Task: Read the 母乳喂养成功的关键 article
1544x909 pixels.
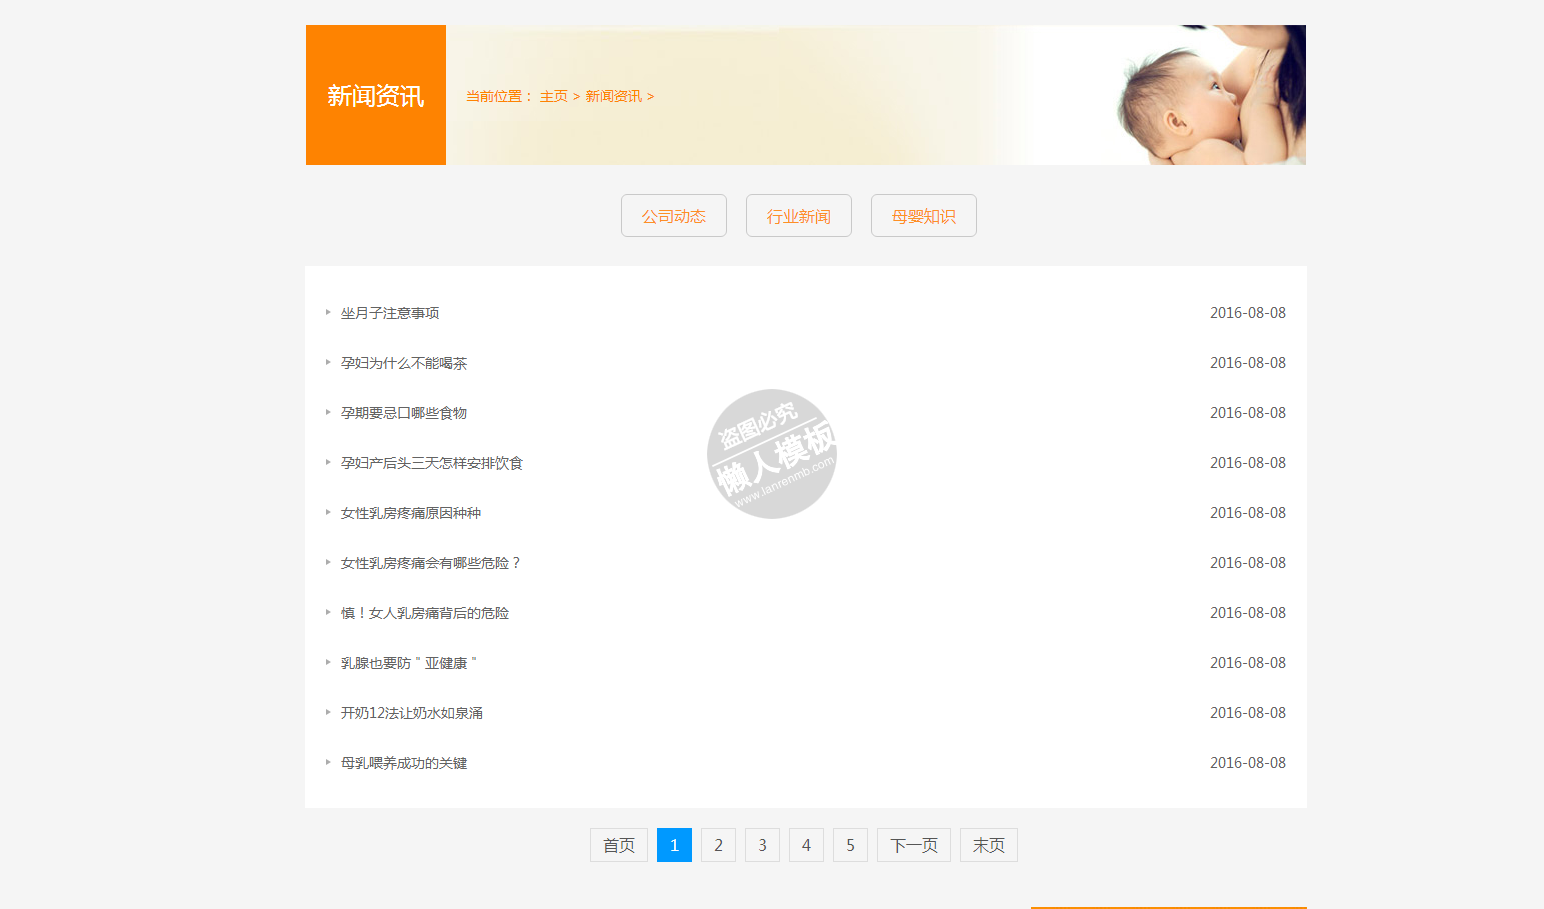Action: click(404, 763)
